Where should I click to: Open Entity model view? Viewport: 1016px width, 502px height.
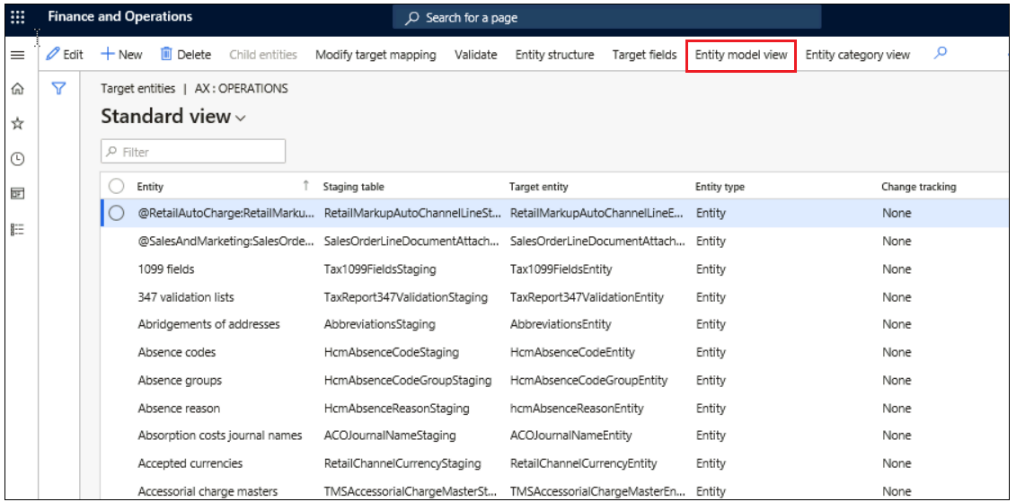(741, 55)
